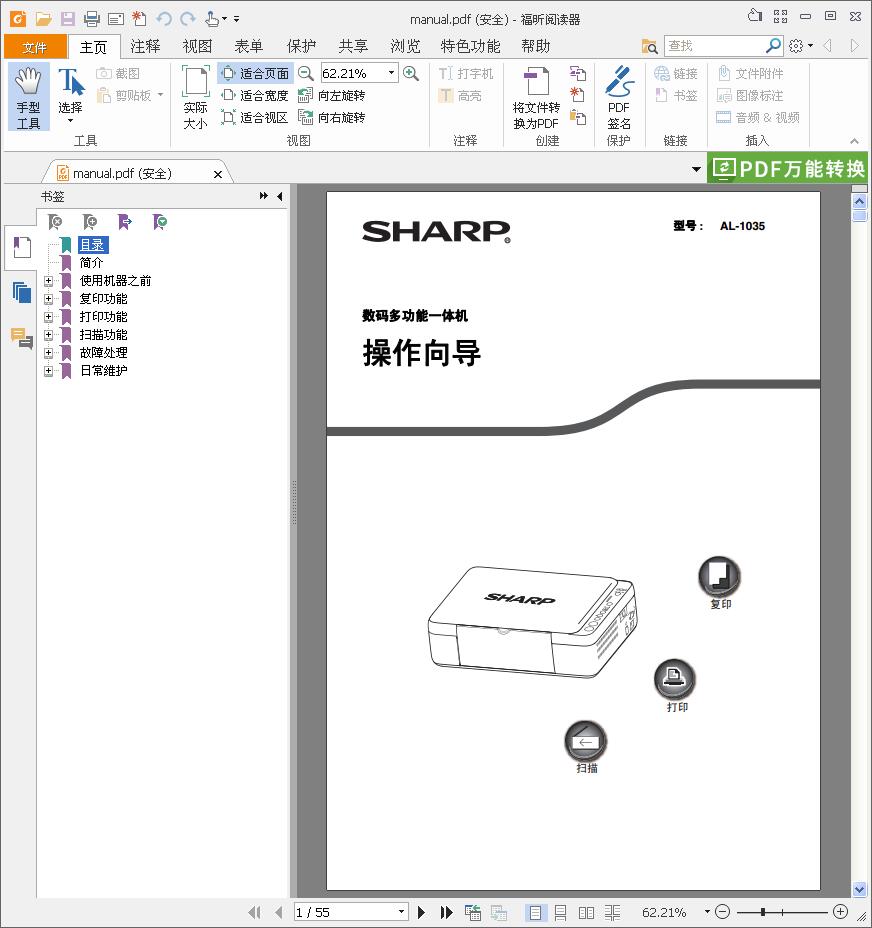Click the Print icon in quick toolbar
The height and width of the screenshot is (928, 872).
(92, 19)
